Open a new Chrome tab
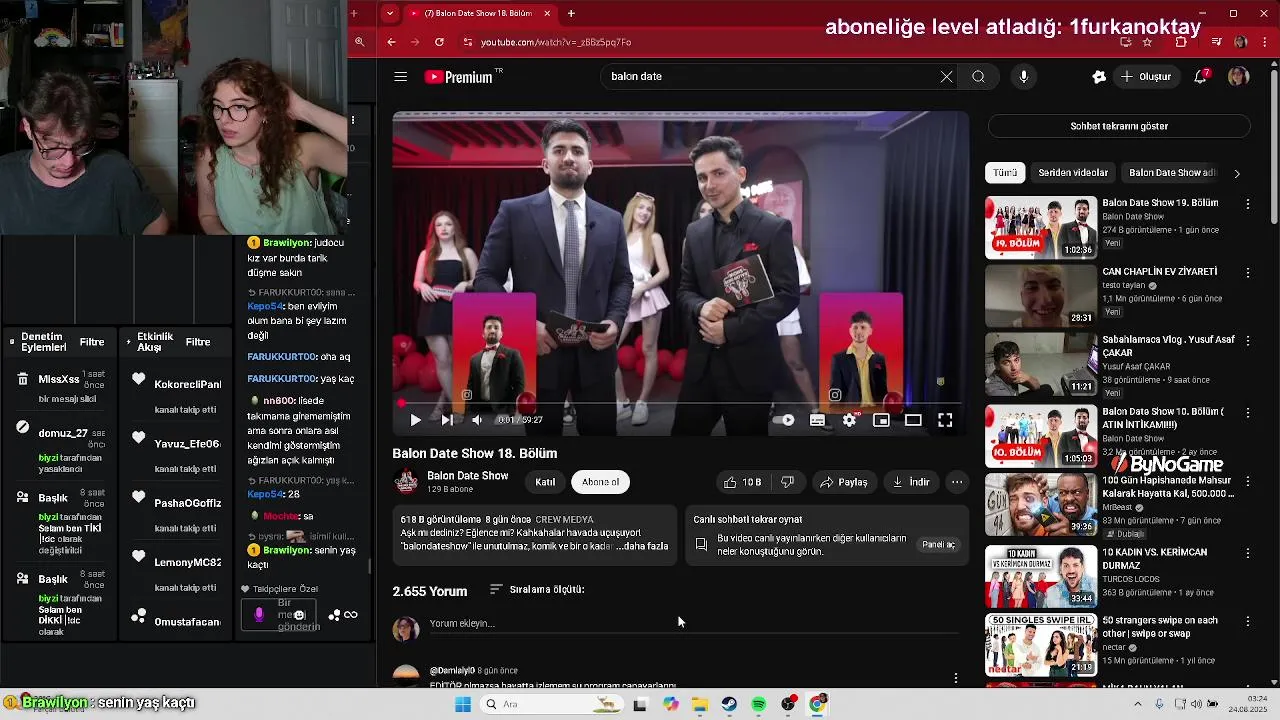Screen dimensions: 1280x720 click(x=571, y=13)
